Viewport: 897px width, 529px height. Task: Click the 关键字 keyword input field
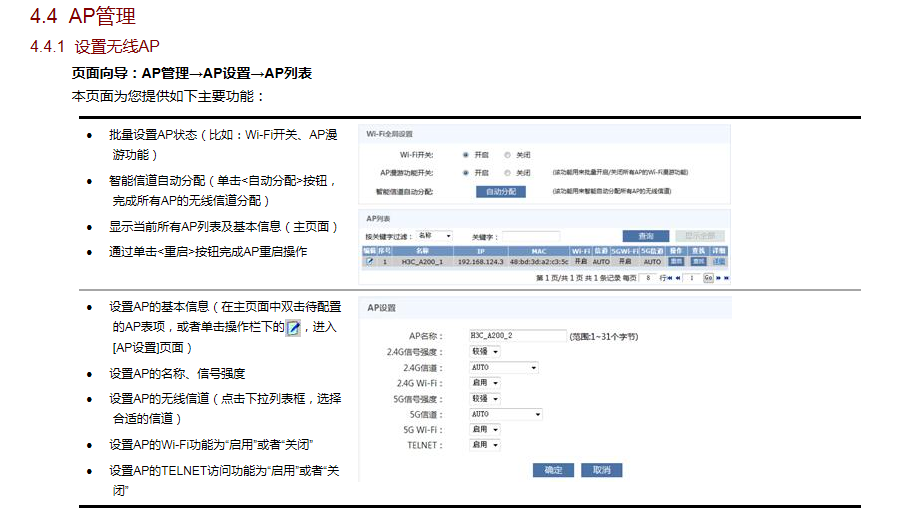[531, 236]
